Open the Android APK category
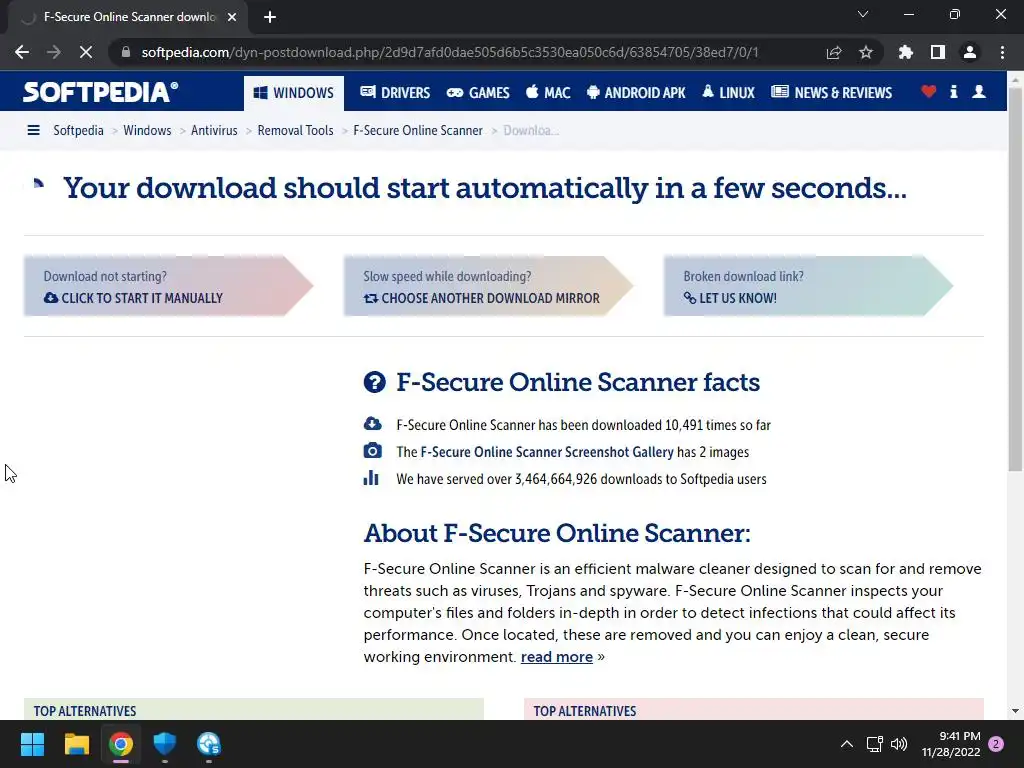This screenshot has width=1024, height=768. click(x=636, y=93)
